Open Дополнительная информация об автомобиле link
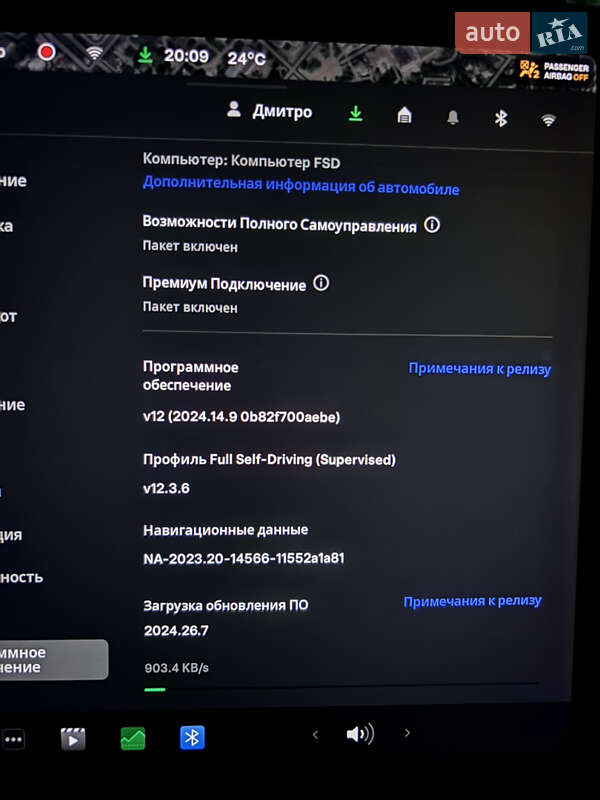The image size is (600, 800). click(x=301, y=185)
